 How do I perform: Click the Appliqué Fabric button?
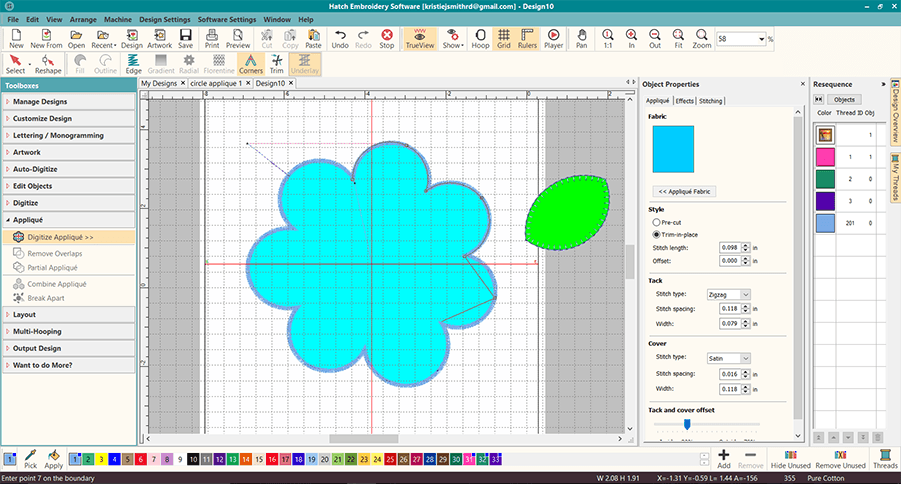click(x=684, y=190)
